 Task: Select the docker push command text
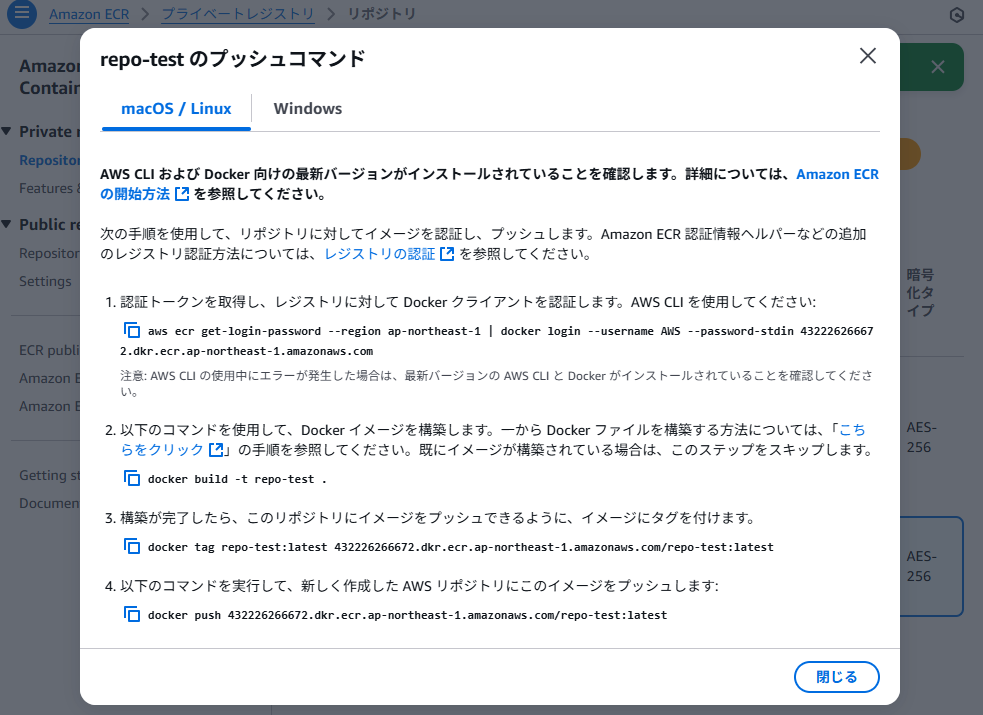(x=407, y=615)
